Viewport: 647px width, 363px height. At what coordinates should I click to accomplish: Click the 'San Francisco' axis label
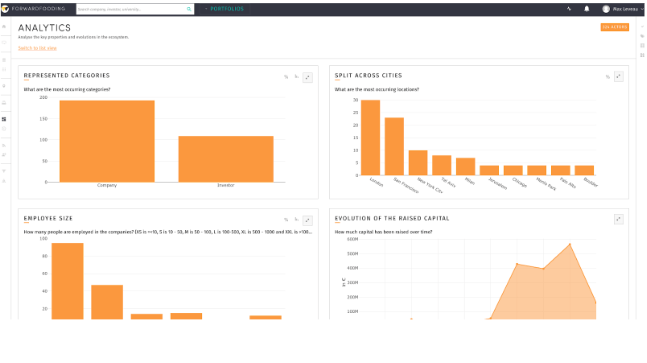[406, 185]
